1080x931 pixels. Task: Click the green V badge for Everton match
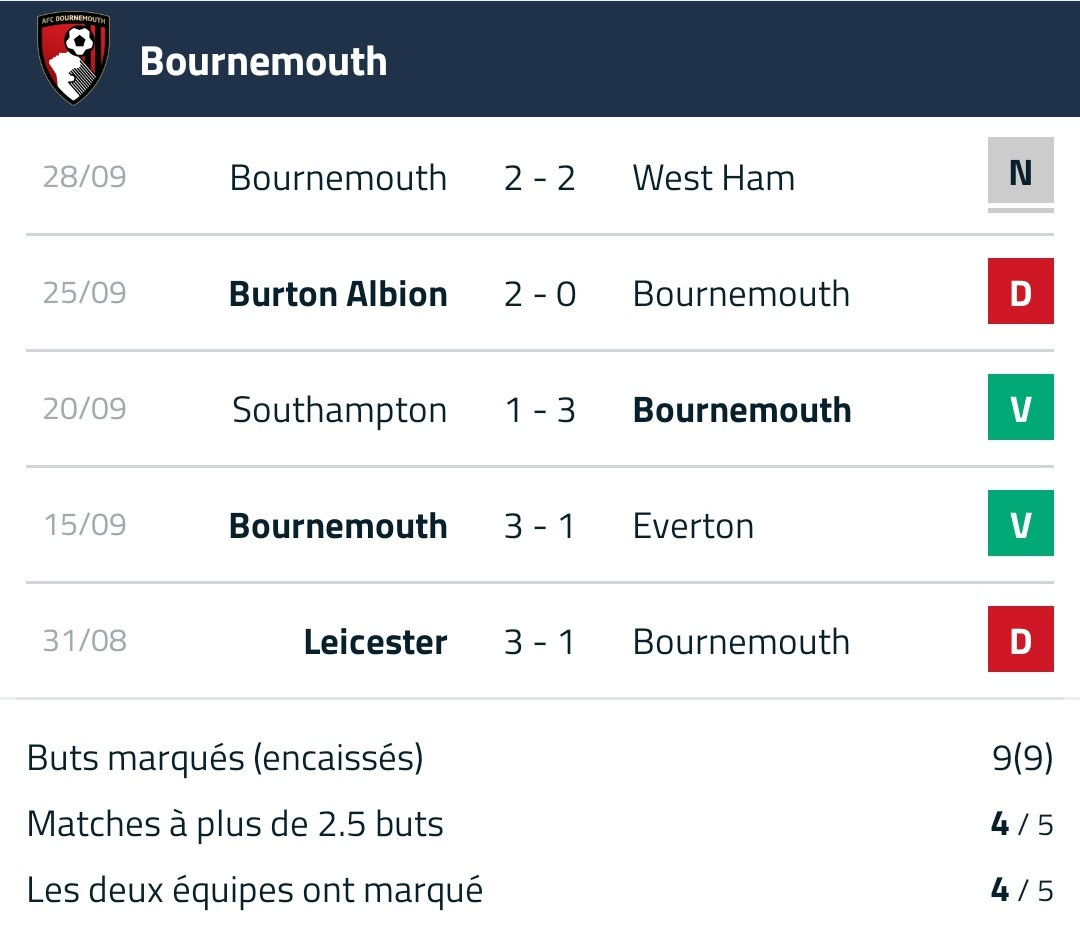[x=1020, y=523]
